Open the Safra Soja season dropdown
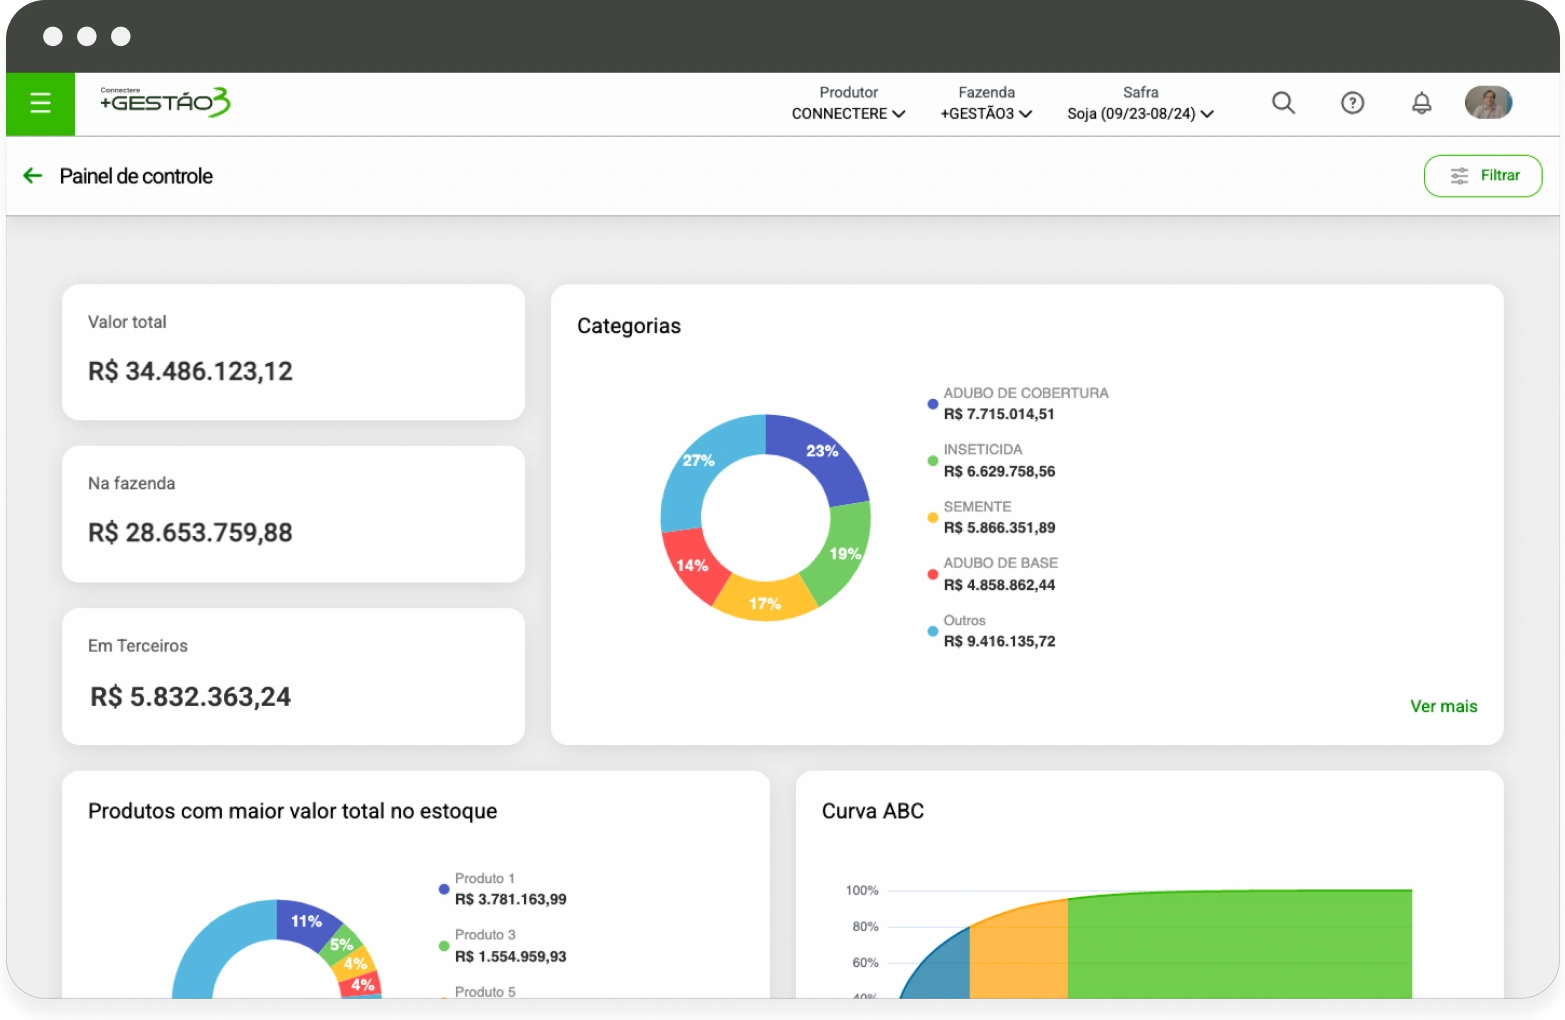This screenshot has height=1020, width=1565. tap(1140, 104)
